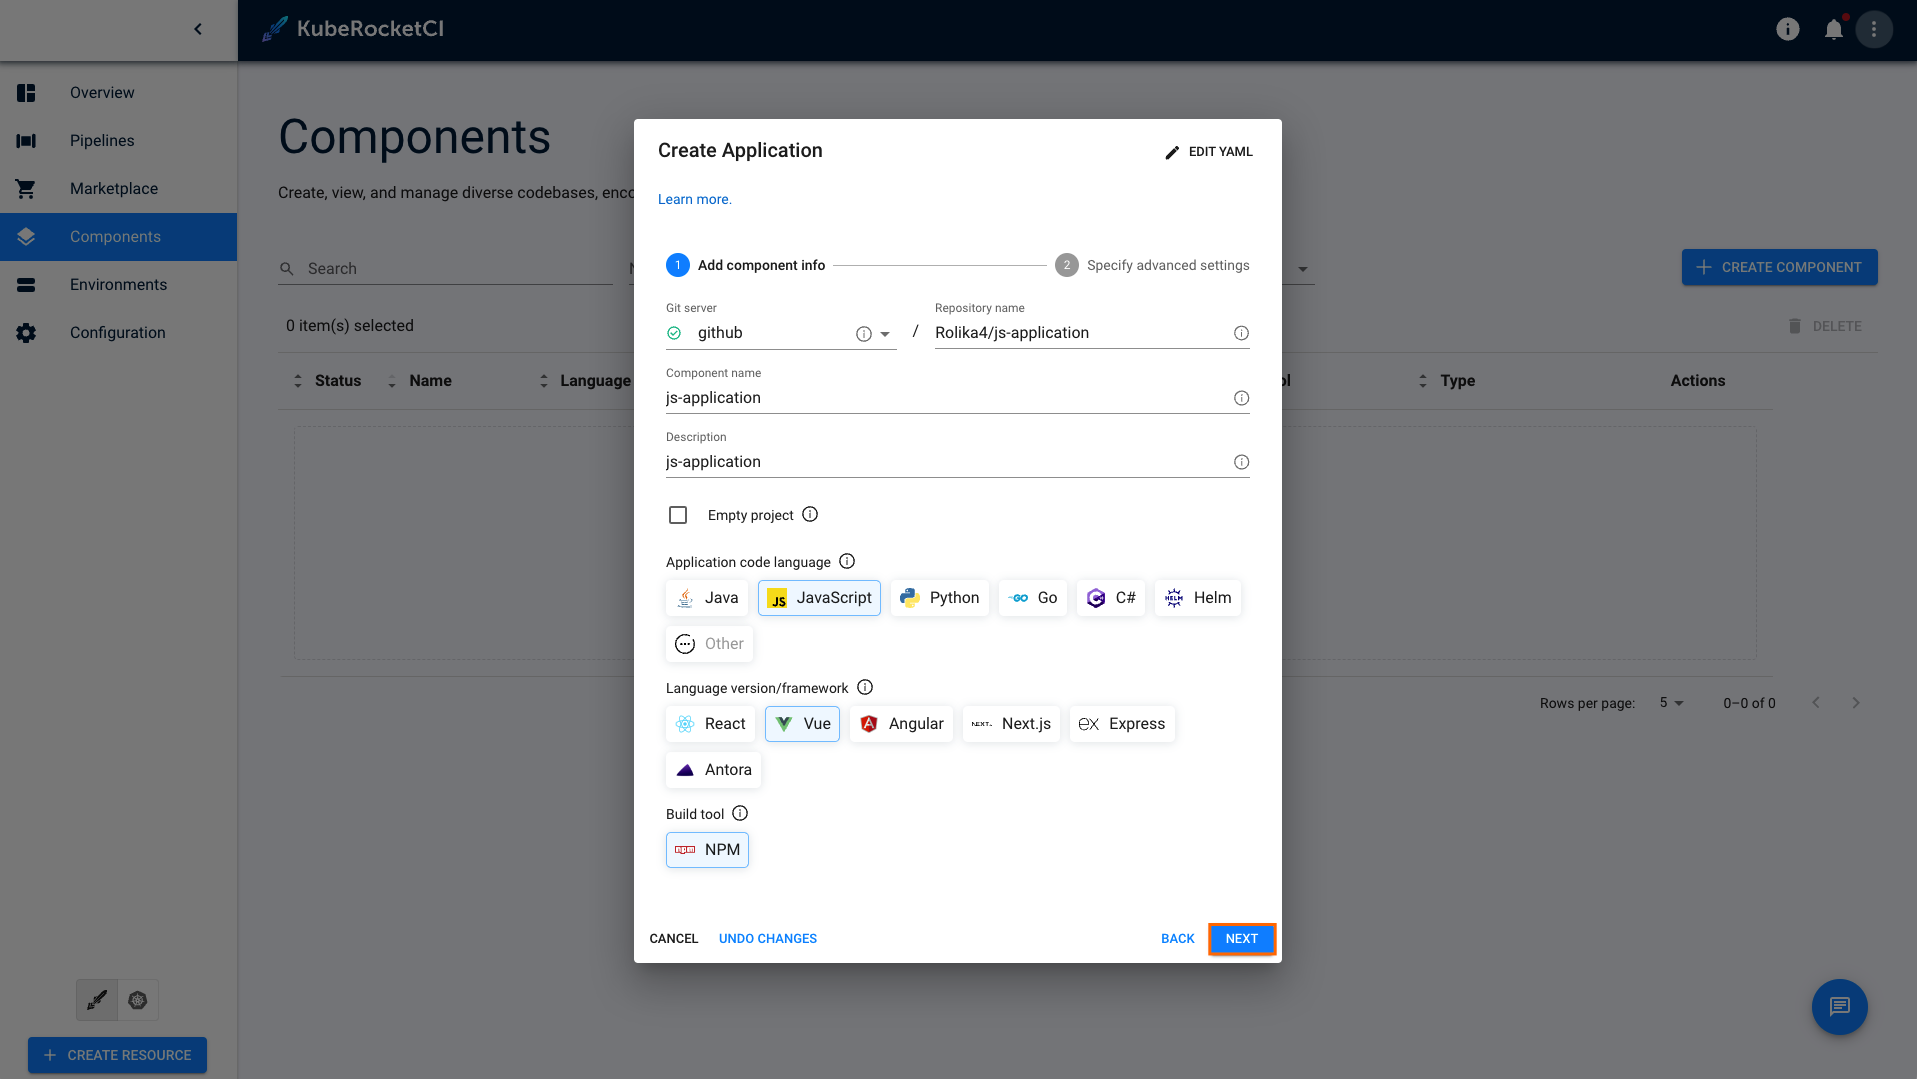Show Empty project info icon
This screenshot has height=1079, width=1917.
[810, 514]
